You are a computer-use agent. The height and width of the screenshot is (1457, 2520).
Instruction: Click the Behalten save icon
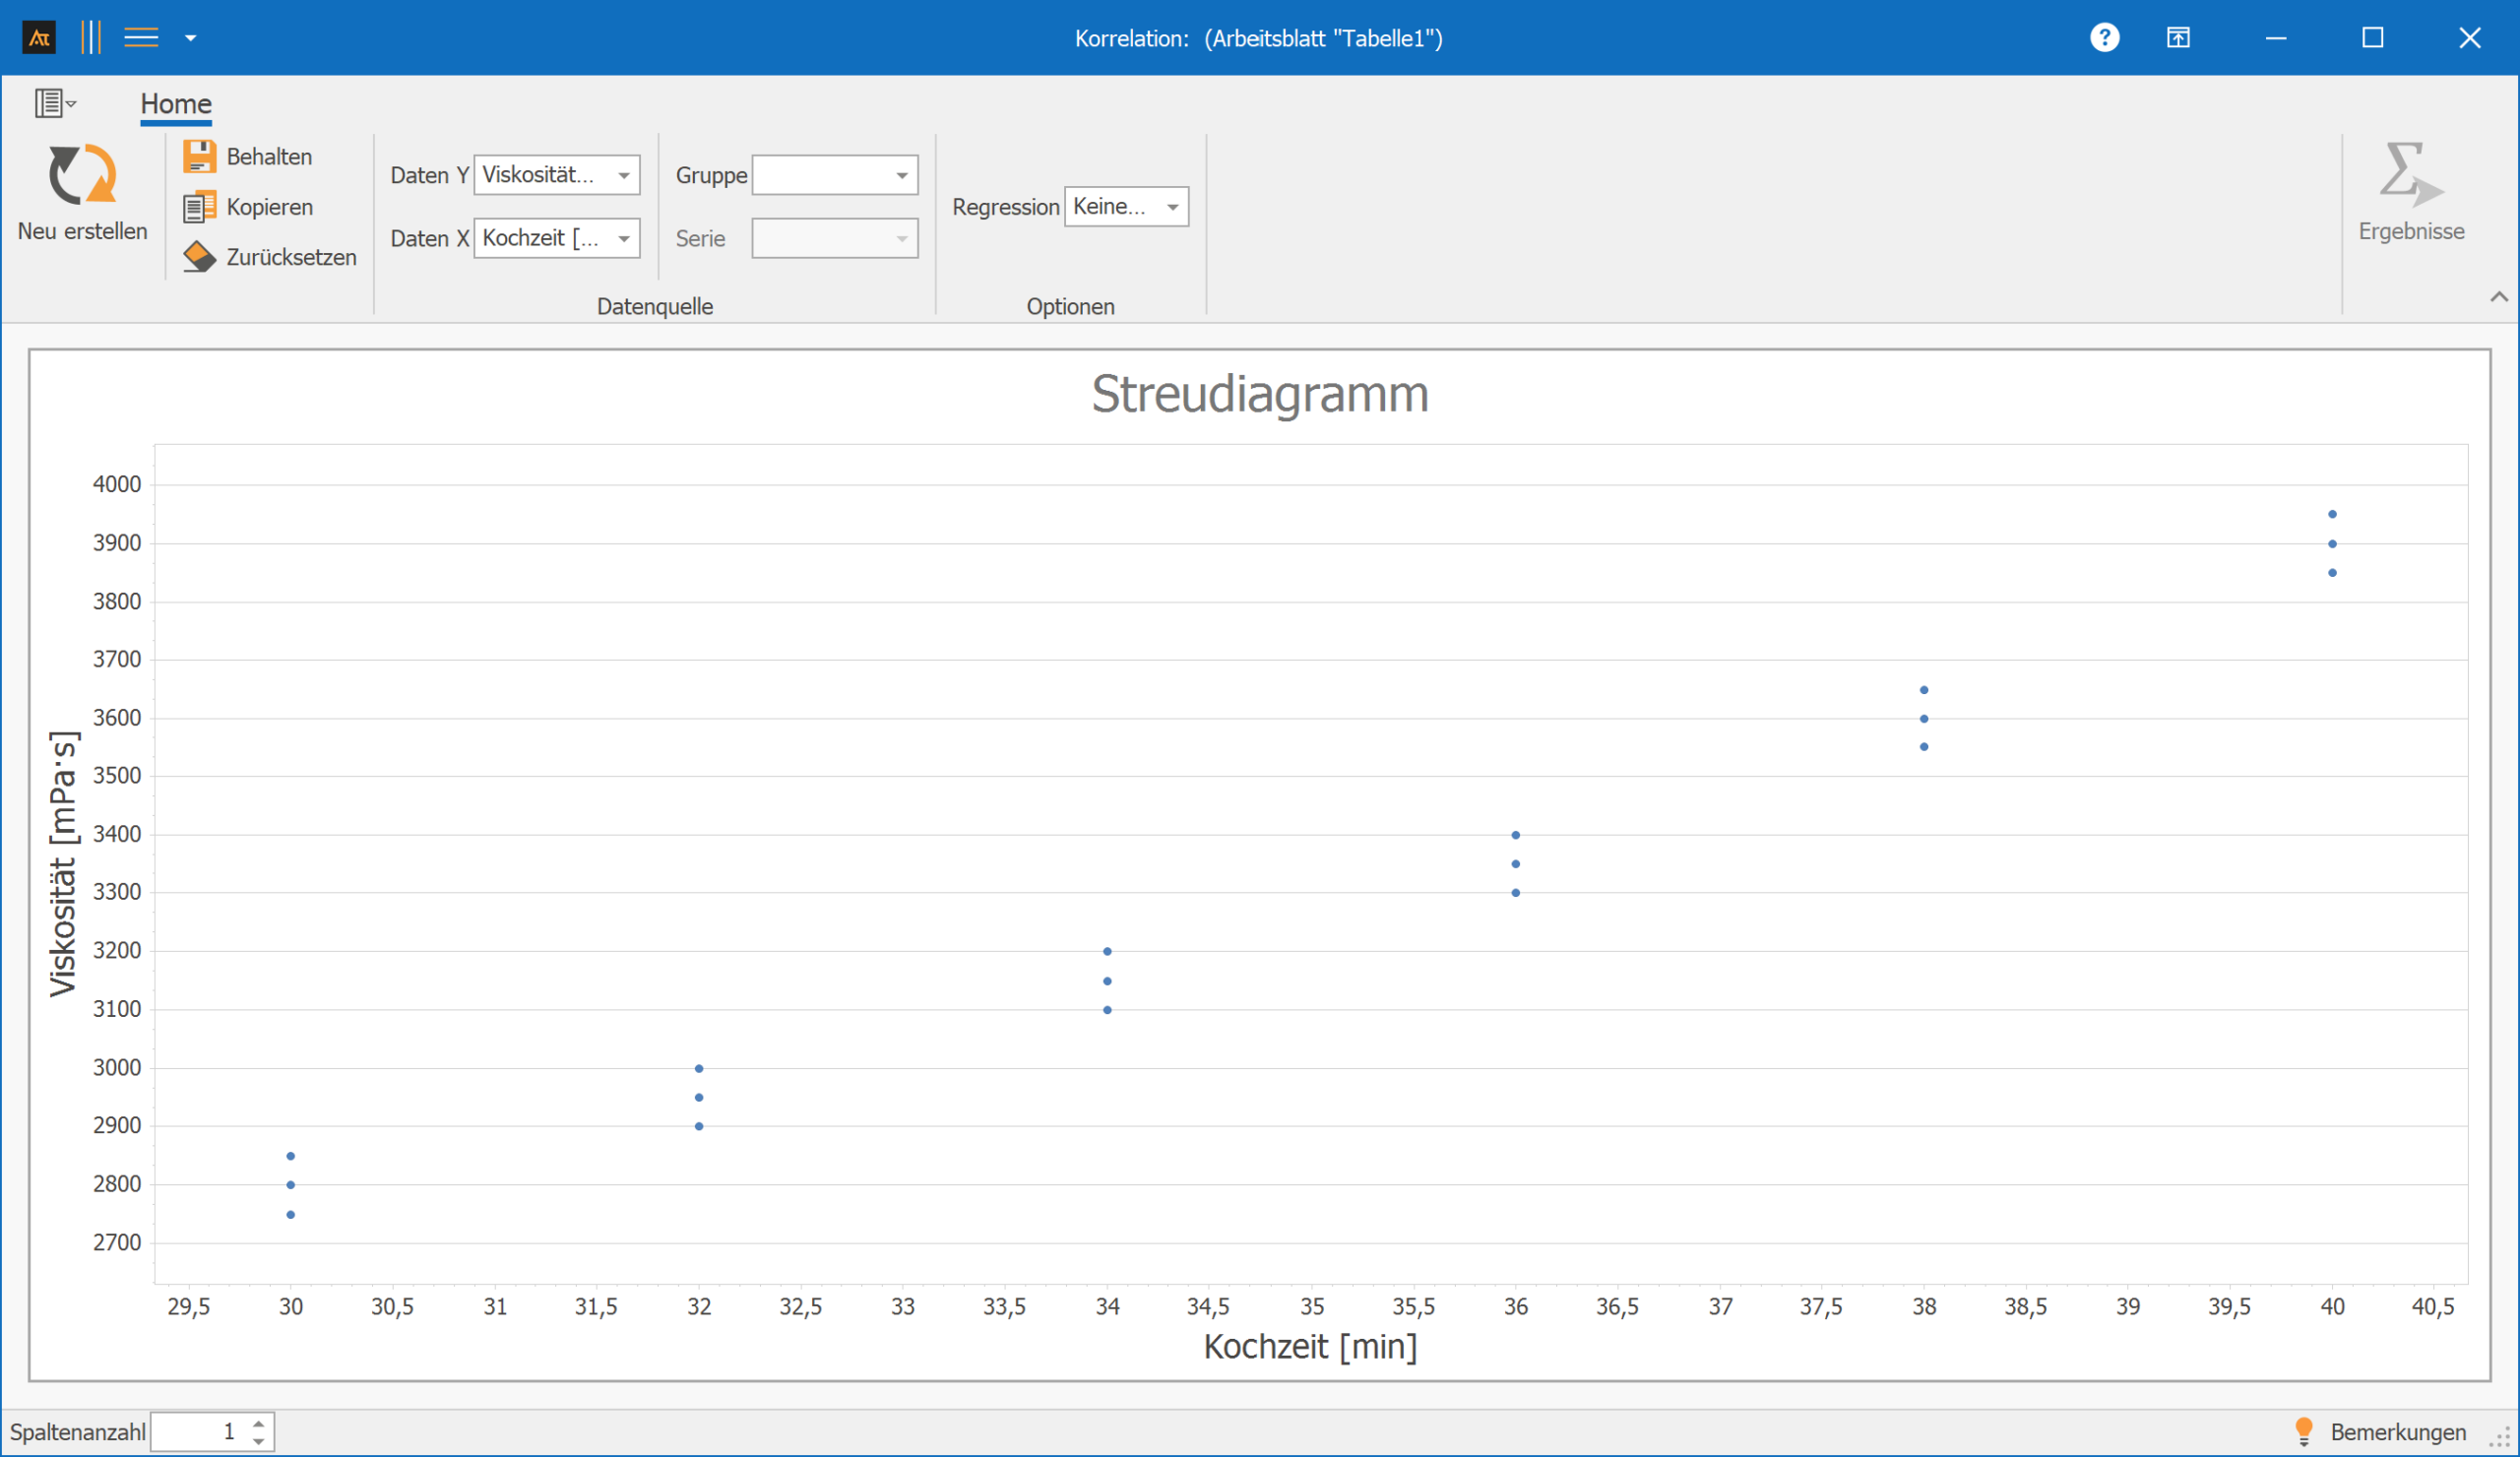click(x=199, y=156)
